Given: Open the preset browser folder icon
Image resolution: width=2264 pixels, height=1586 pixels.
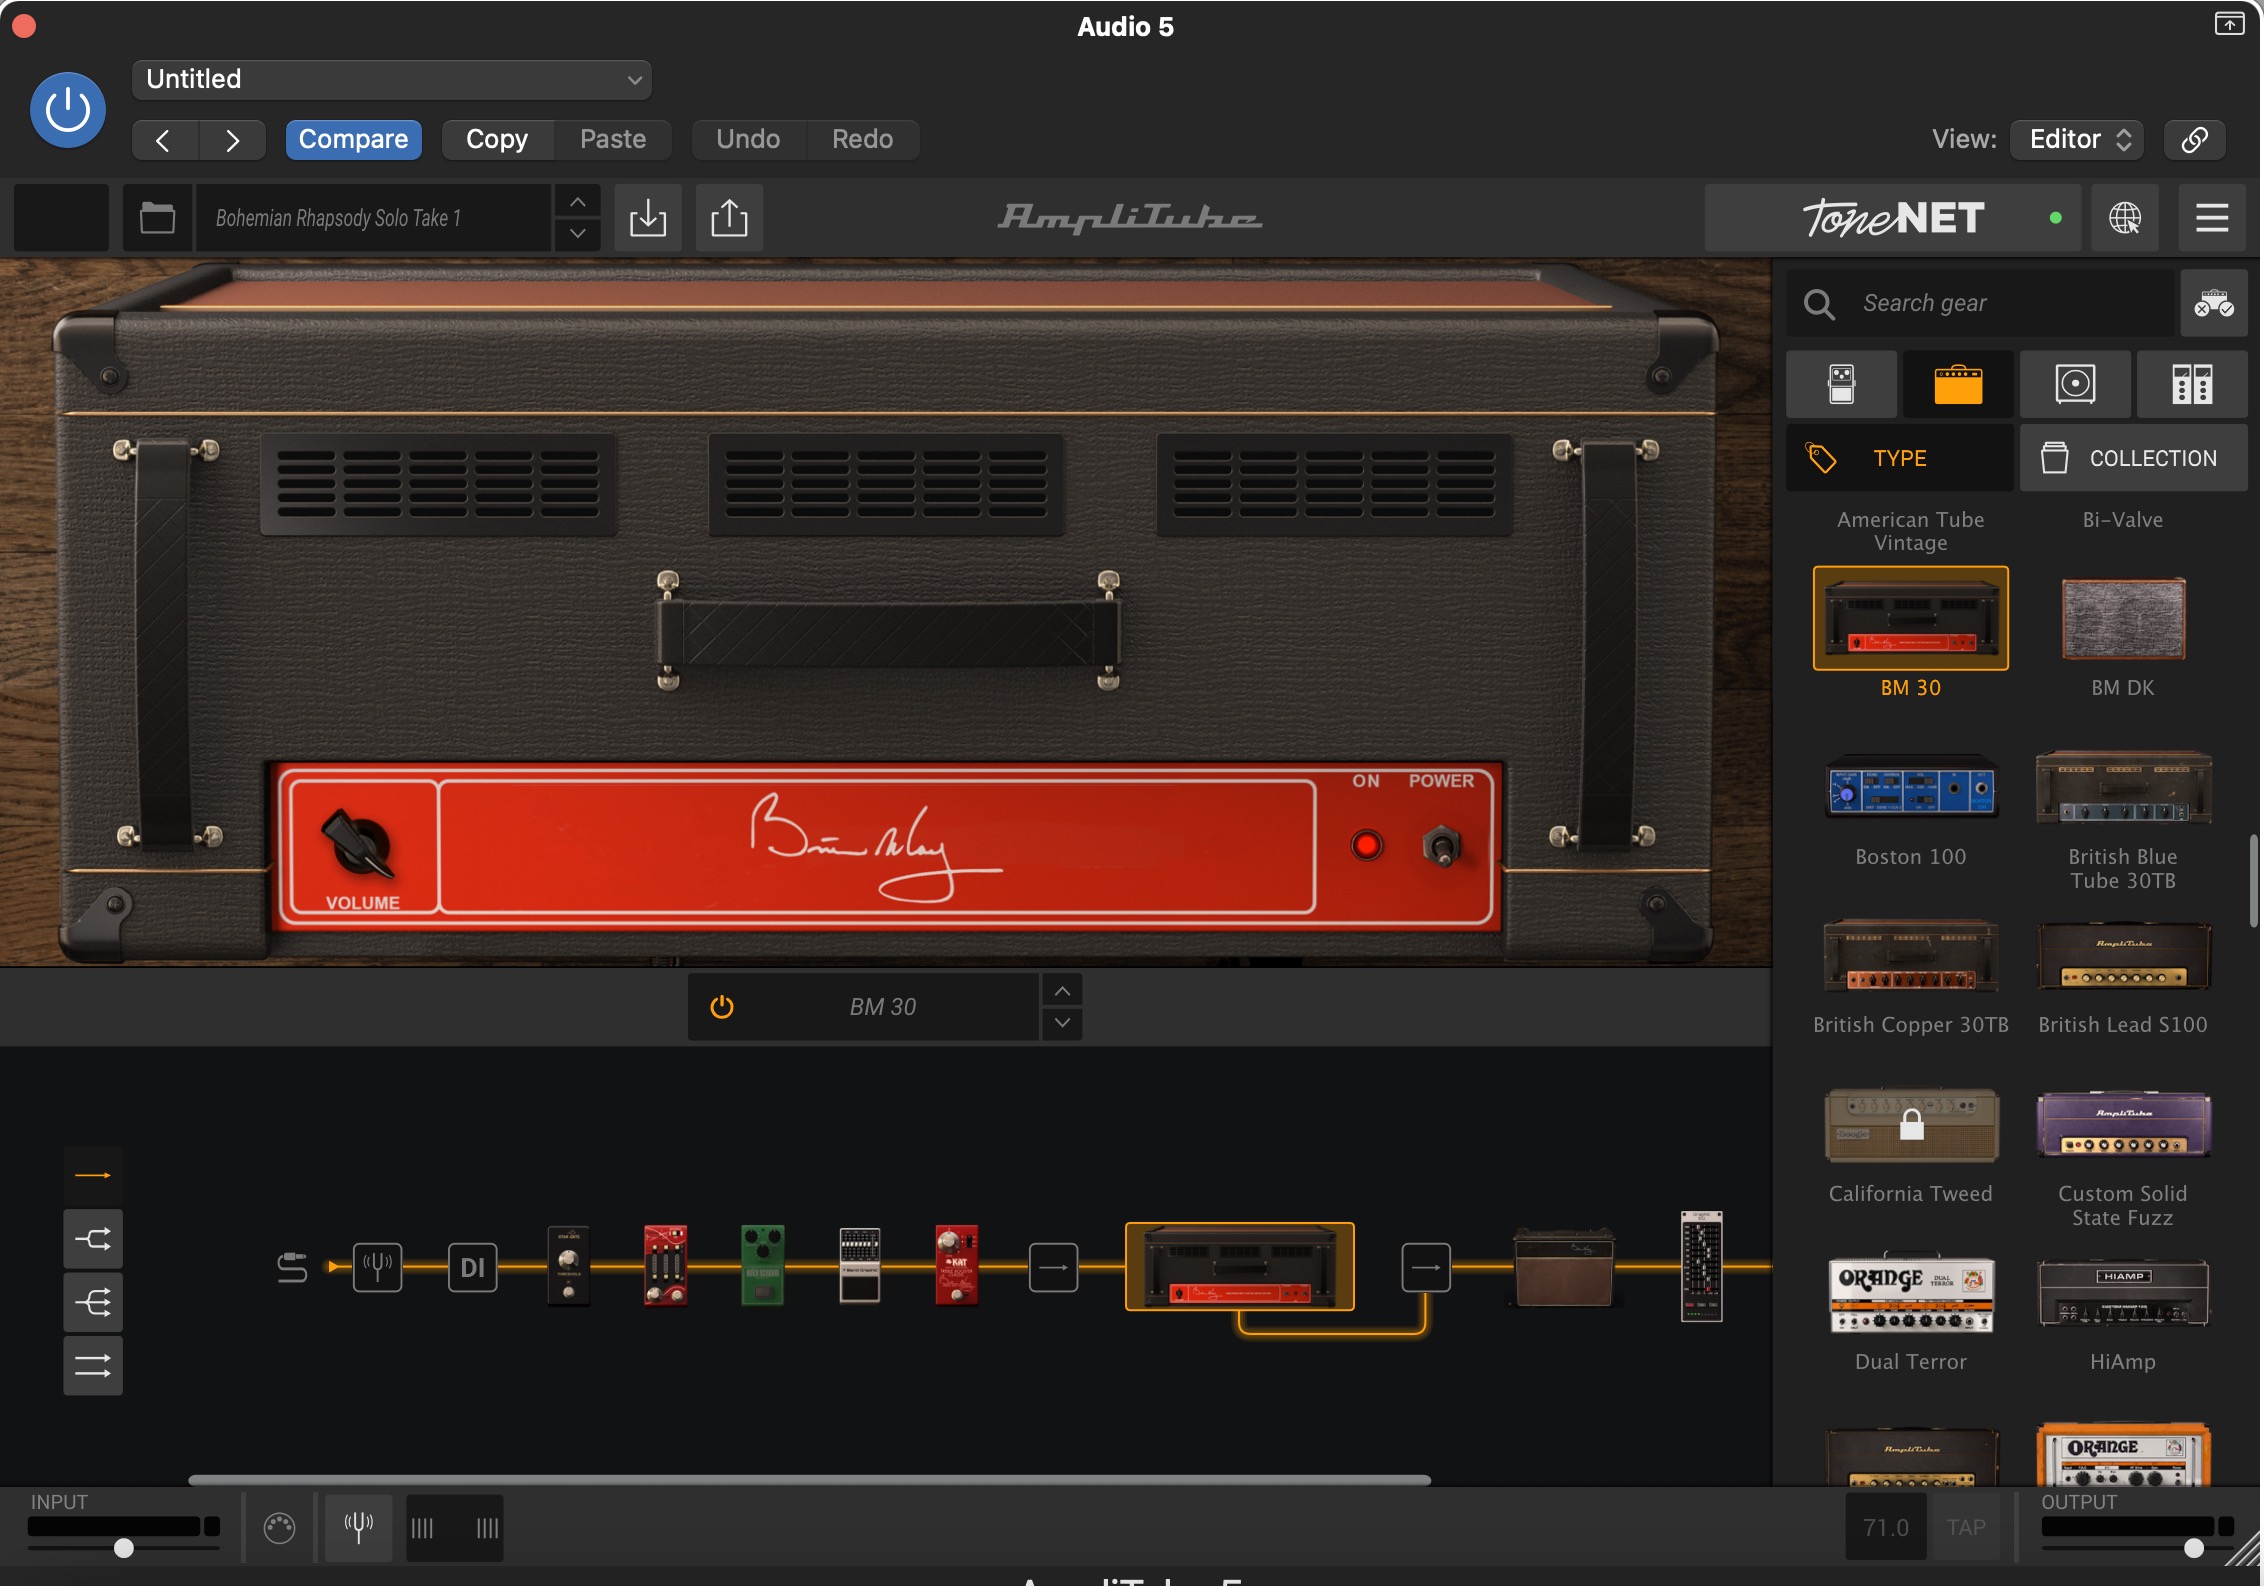Looking at the screenshot, I should (157, 218).
